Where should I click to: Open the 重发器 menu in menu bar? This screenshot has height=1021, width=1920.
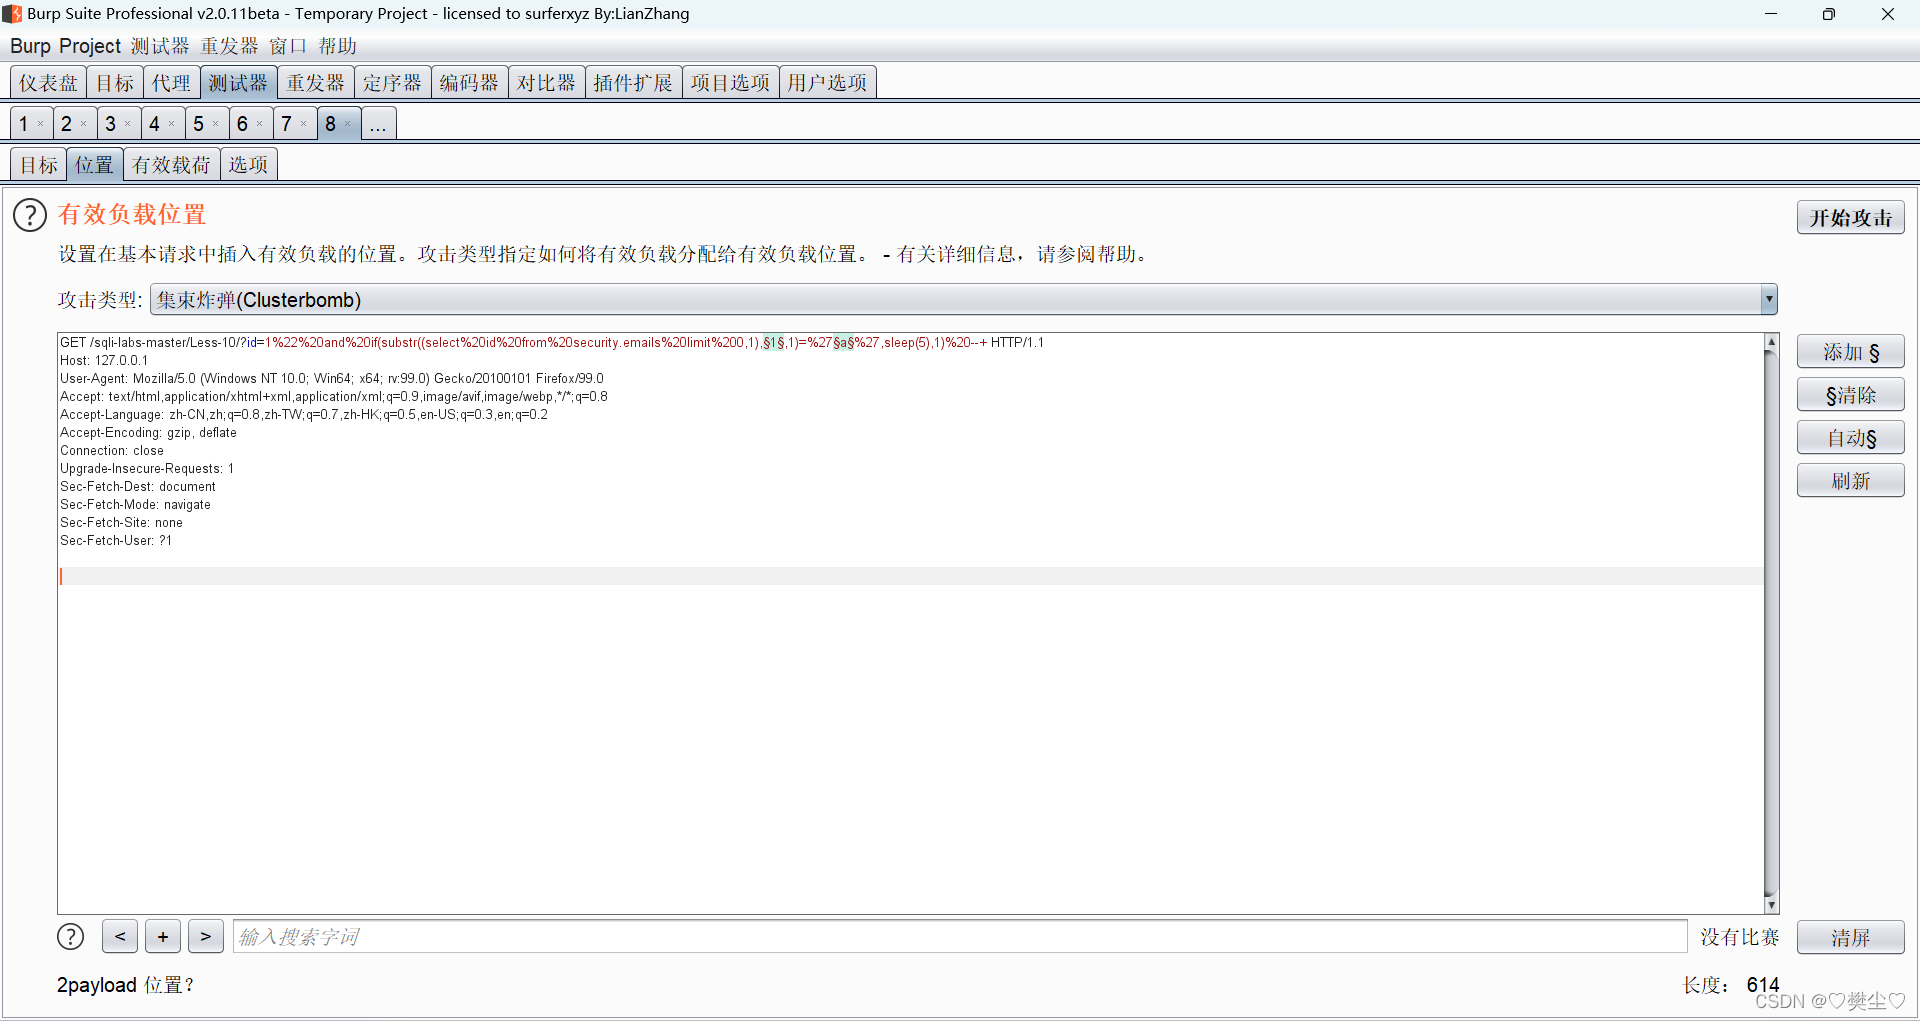coord(229,47)
